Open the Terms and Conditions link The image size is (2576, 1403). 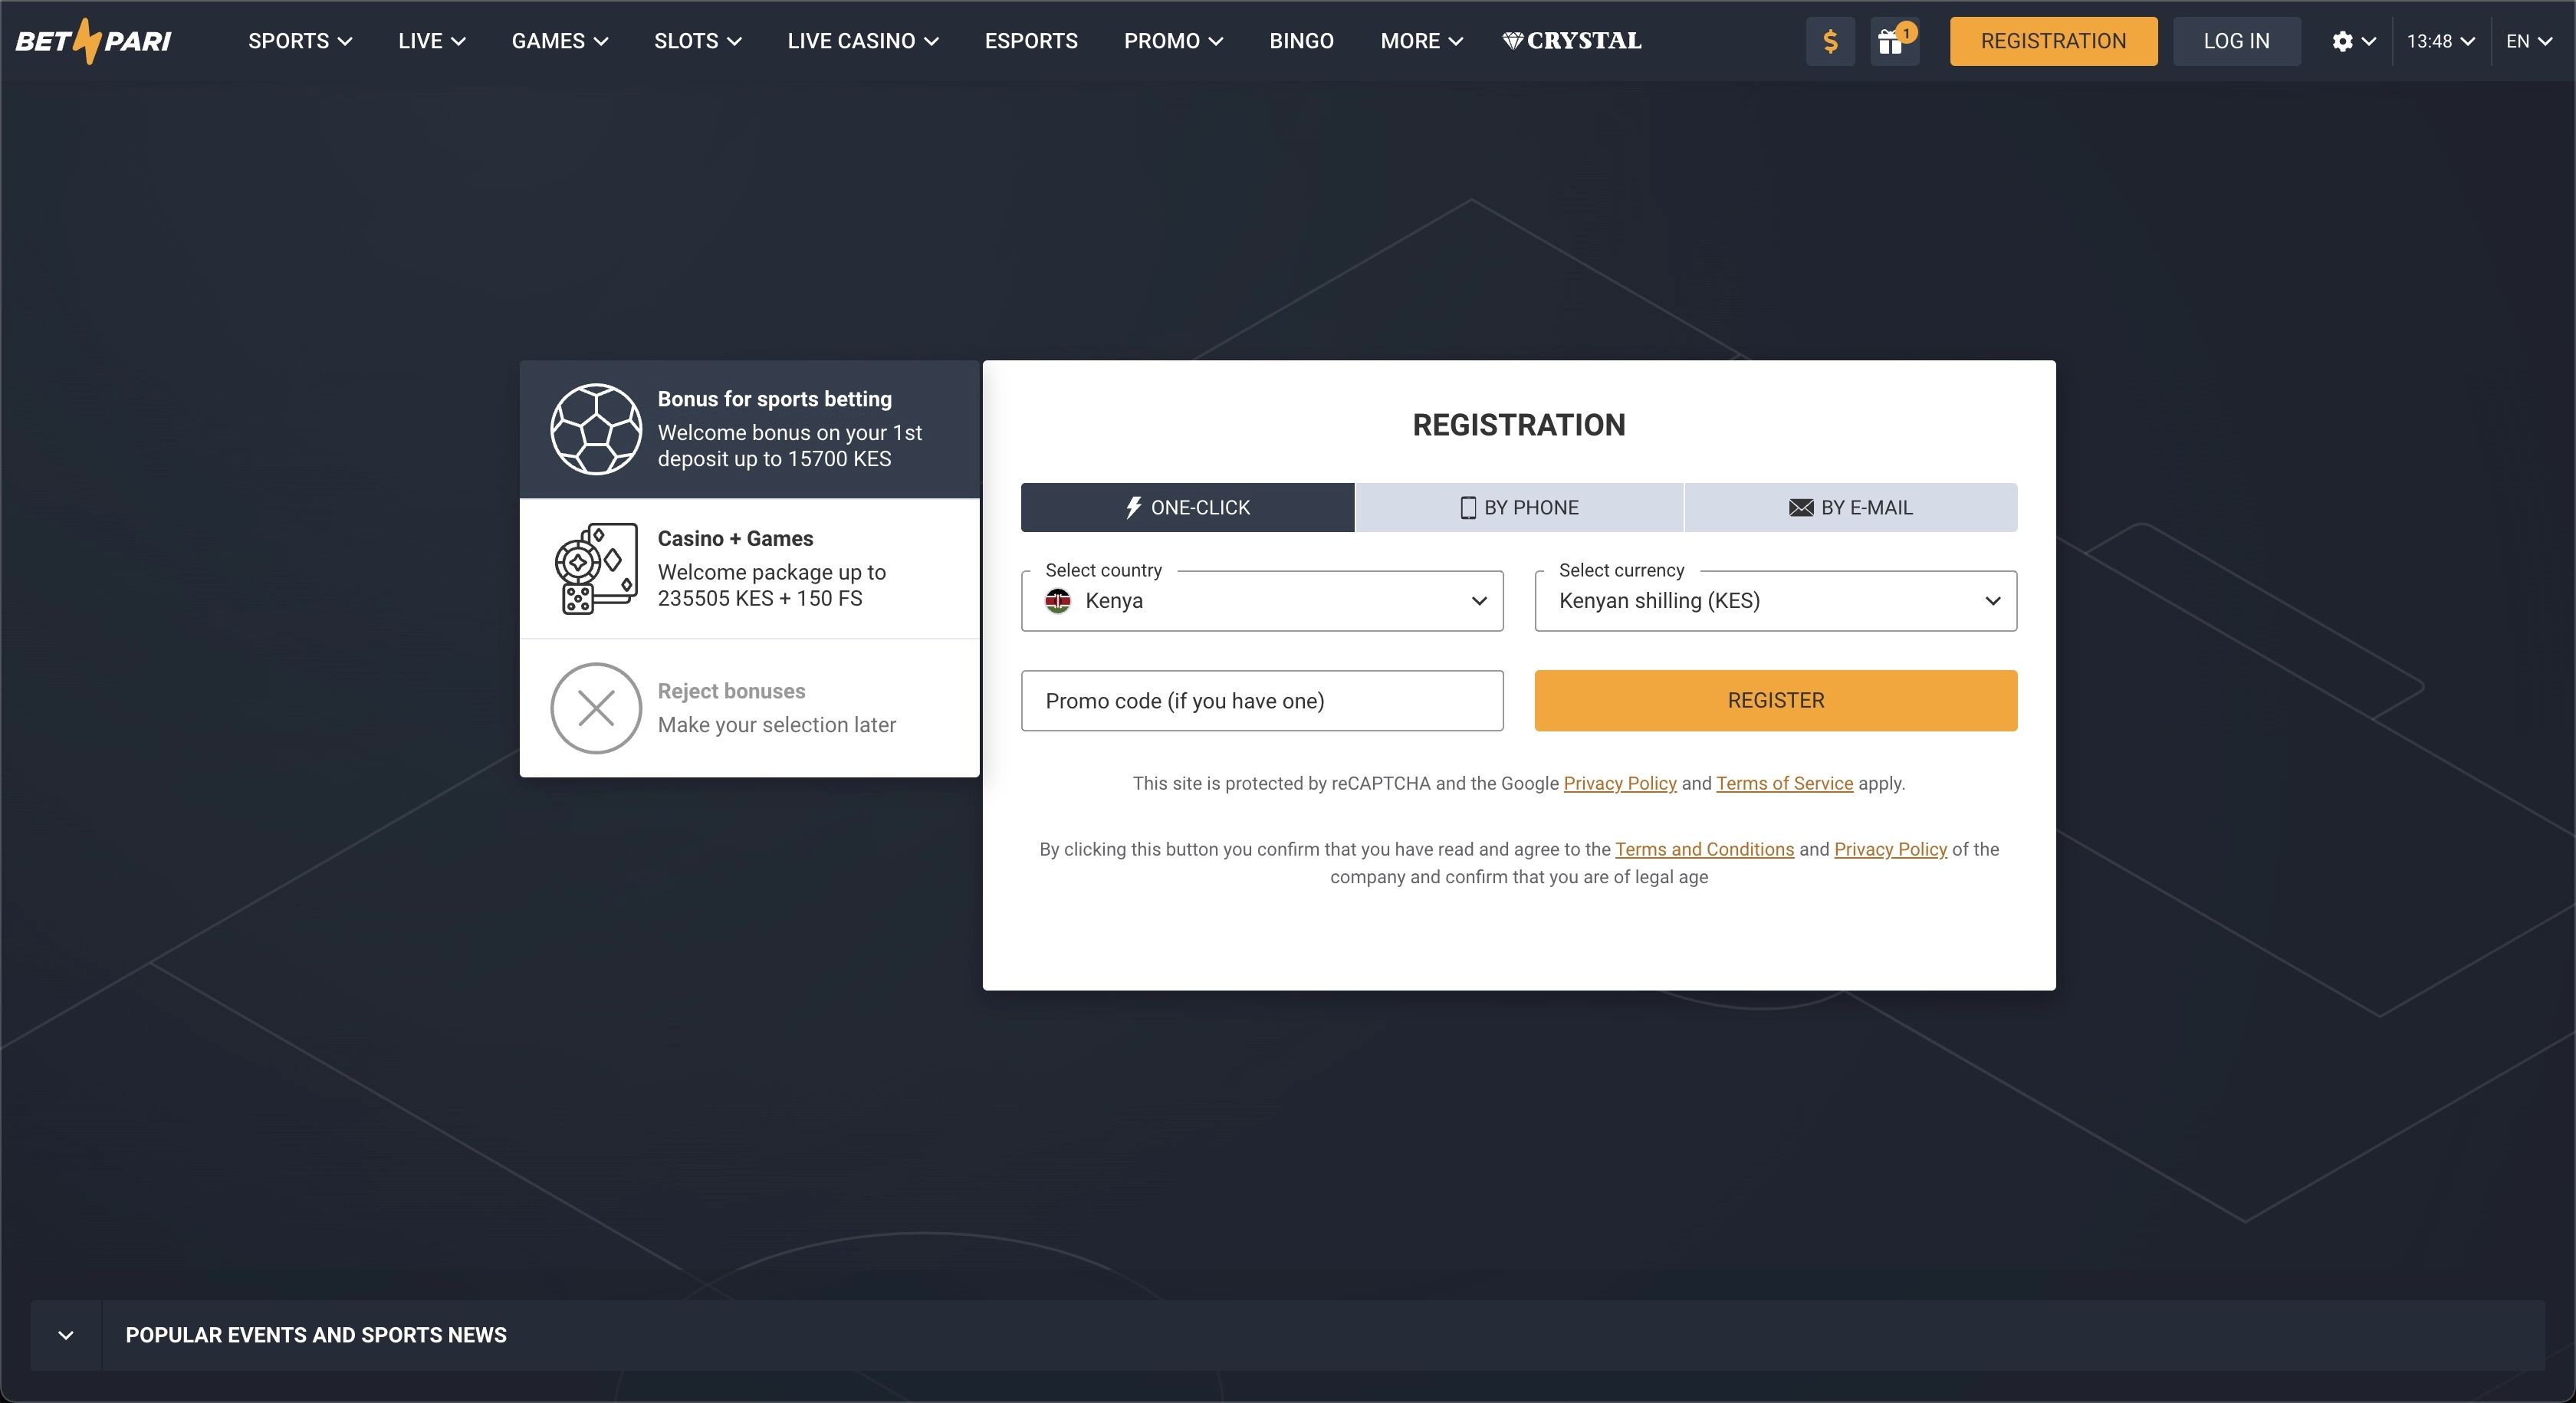pyautogui.click(x=1705, y=849)
